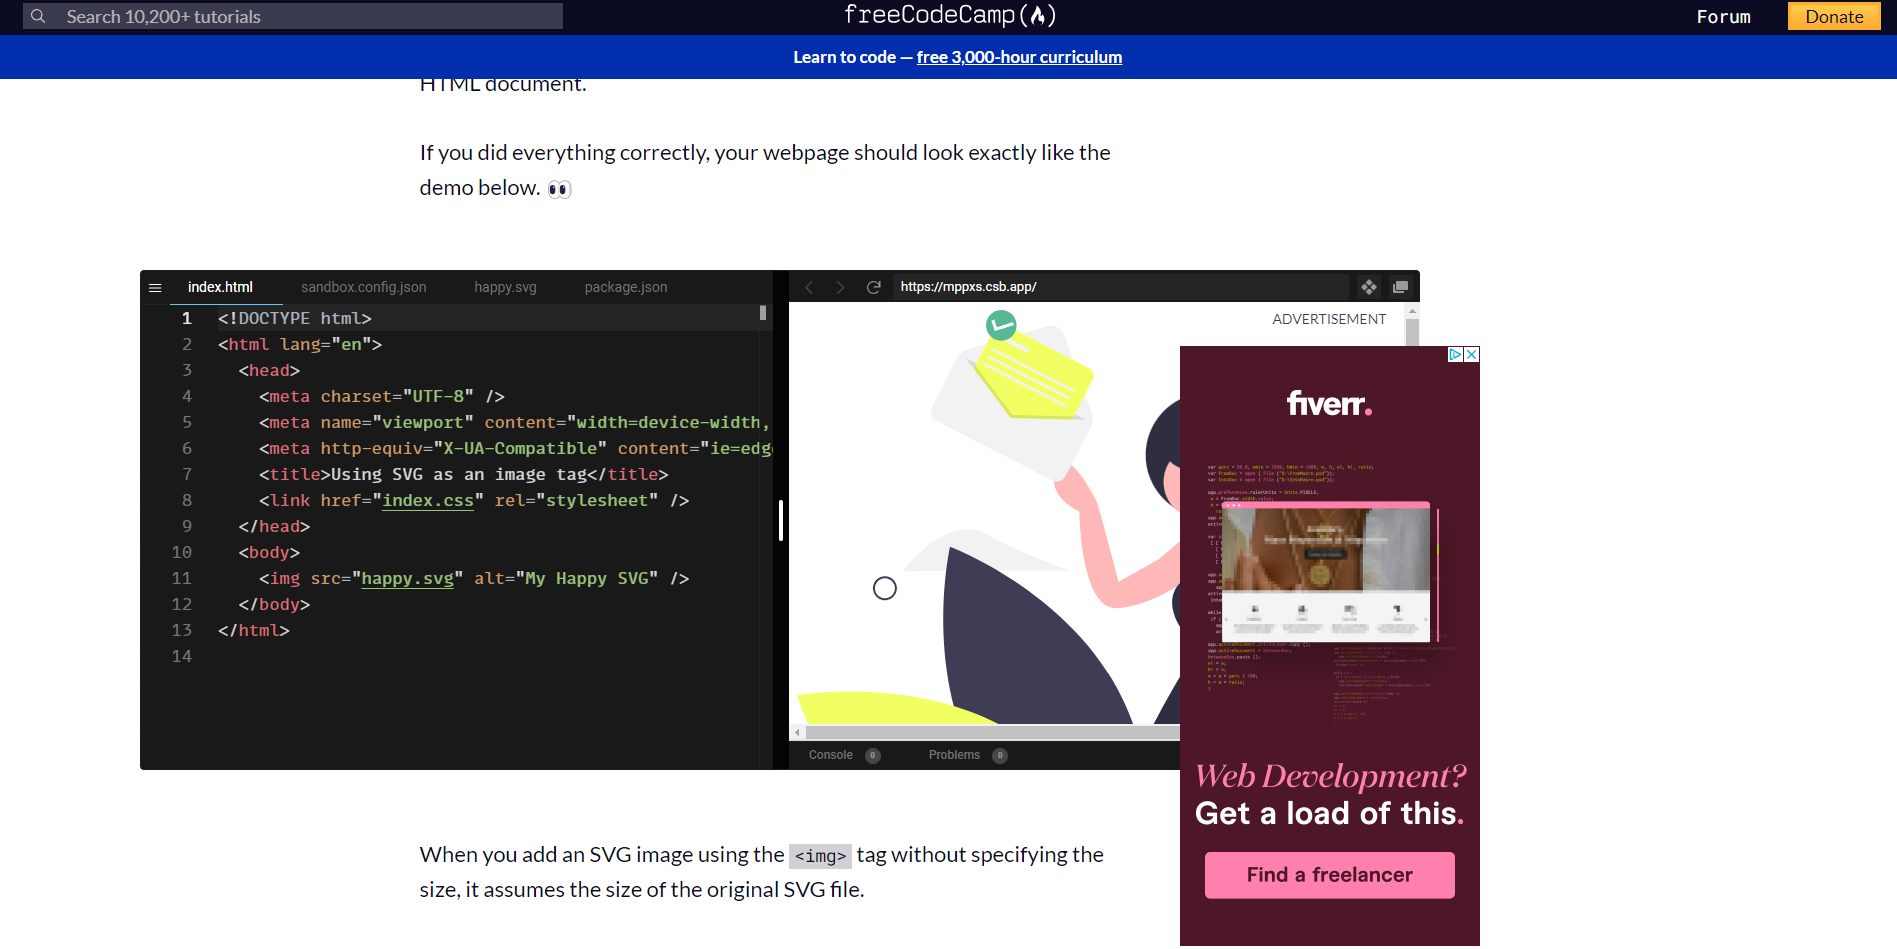Viewport: 1897px width, 949px height.
Task: Open the Console panel
Action: click(x=830, y=754)
